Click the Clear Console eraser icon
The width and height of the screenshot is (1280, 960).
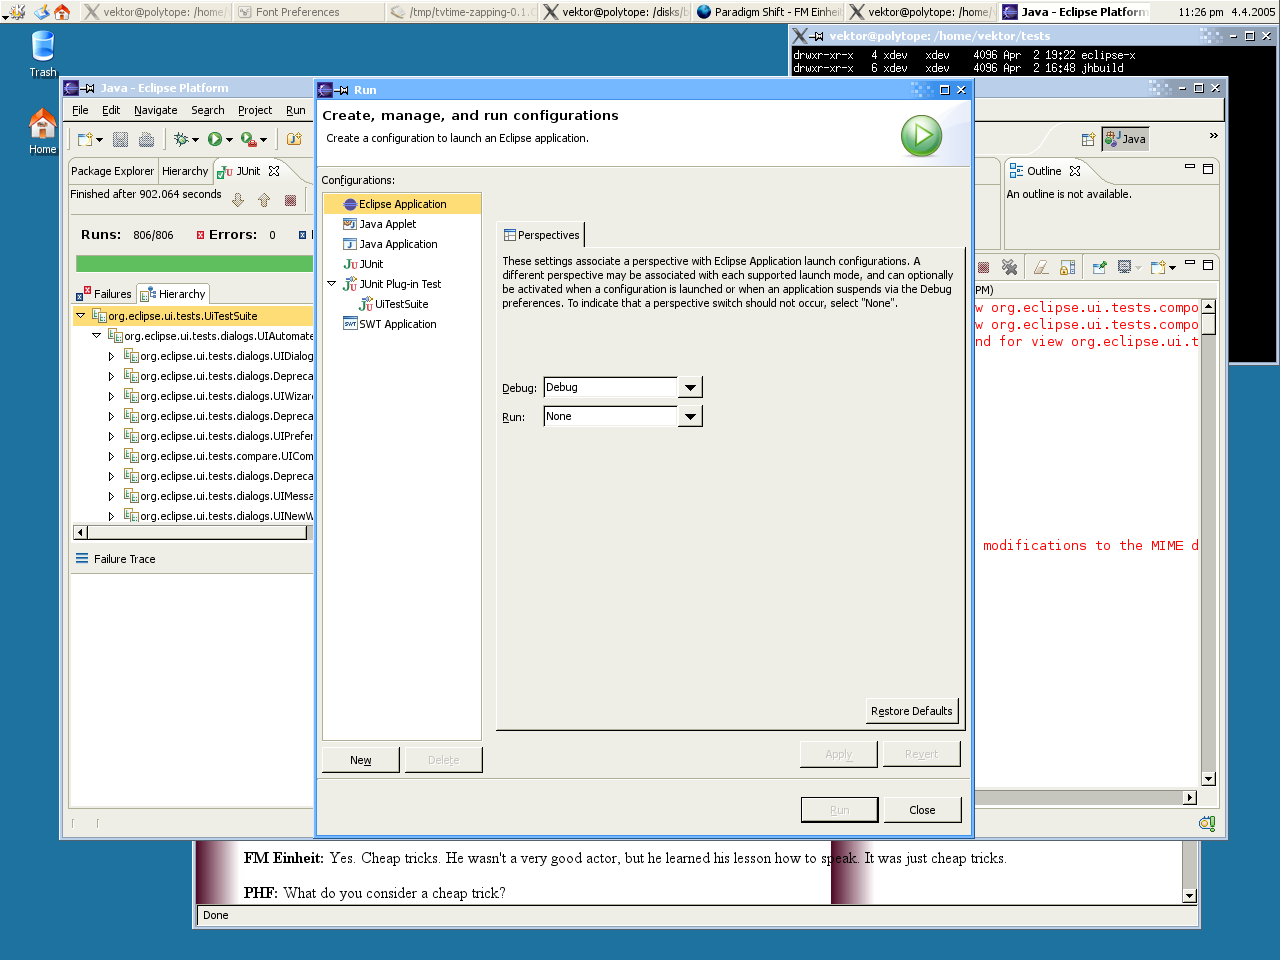point(1041,267)
